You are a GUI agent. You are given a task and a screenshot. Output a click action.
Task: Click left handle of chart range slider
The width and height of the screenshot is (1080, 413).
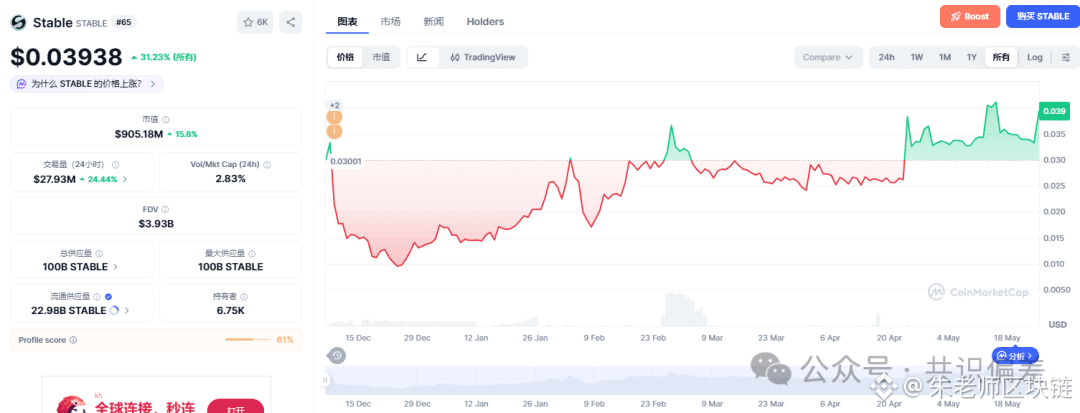pyautogui.click(x=326, y=380)
